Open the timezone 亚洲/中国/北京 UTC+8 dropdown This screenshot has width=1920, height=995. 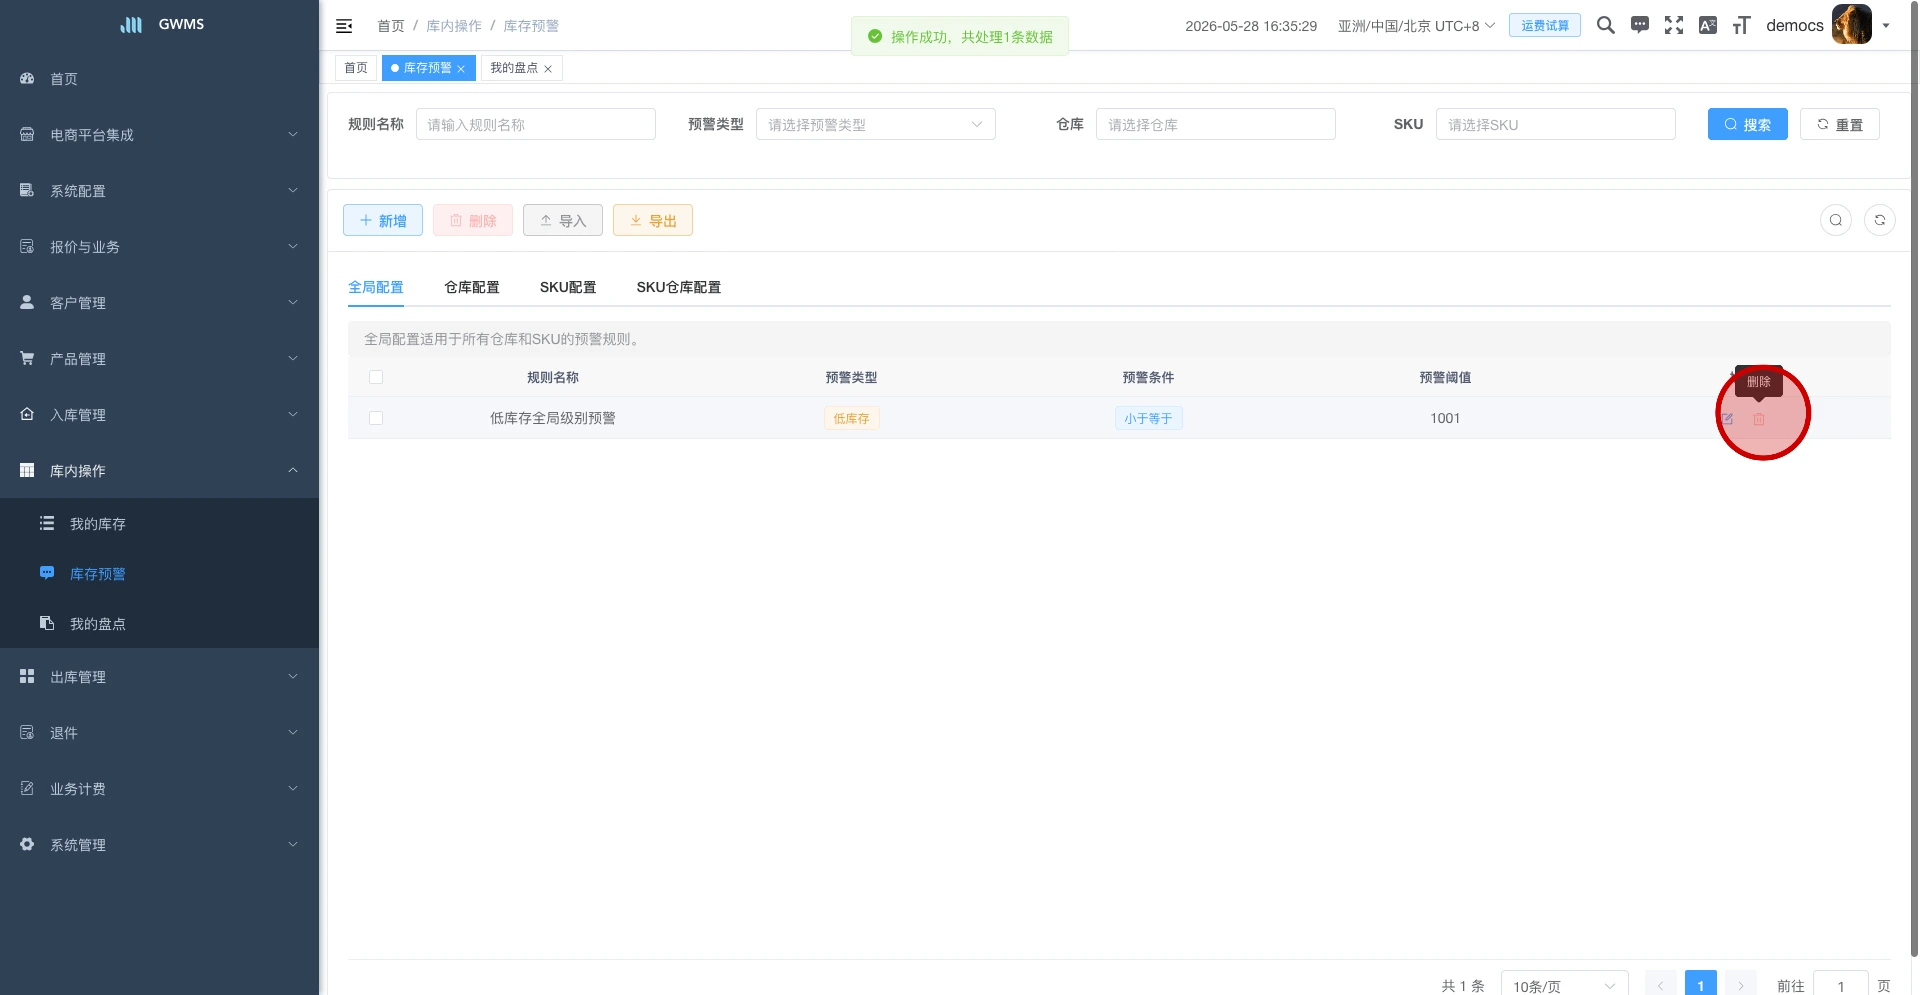coord(1416,26)
